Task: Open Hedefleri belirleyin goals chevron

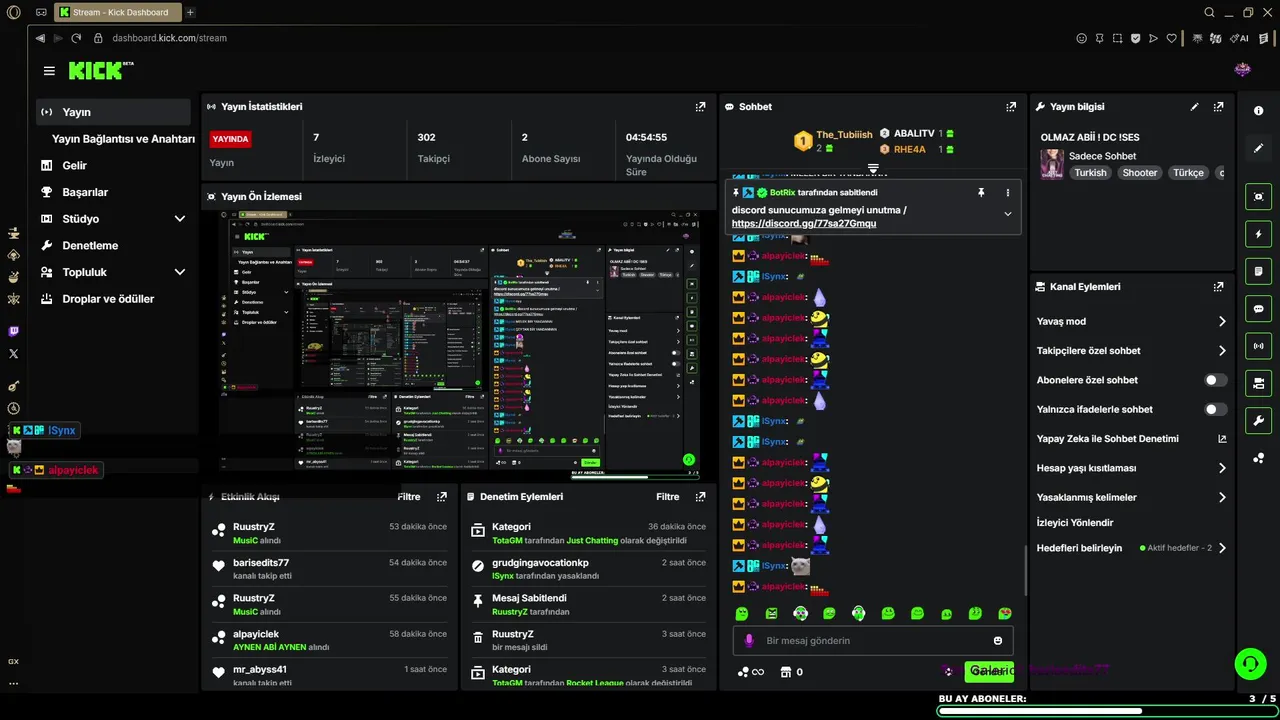Action: point(1222,548)
